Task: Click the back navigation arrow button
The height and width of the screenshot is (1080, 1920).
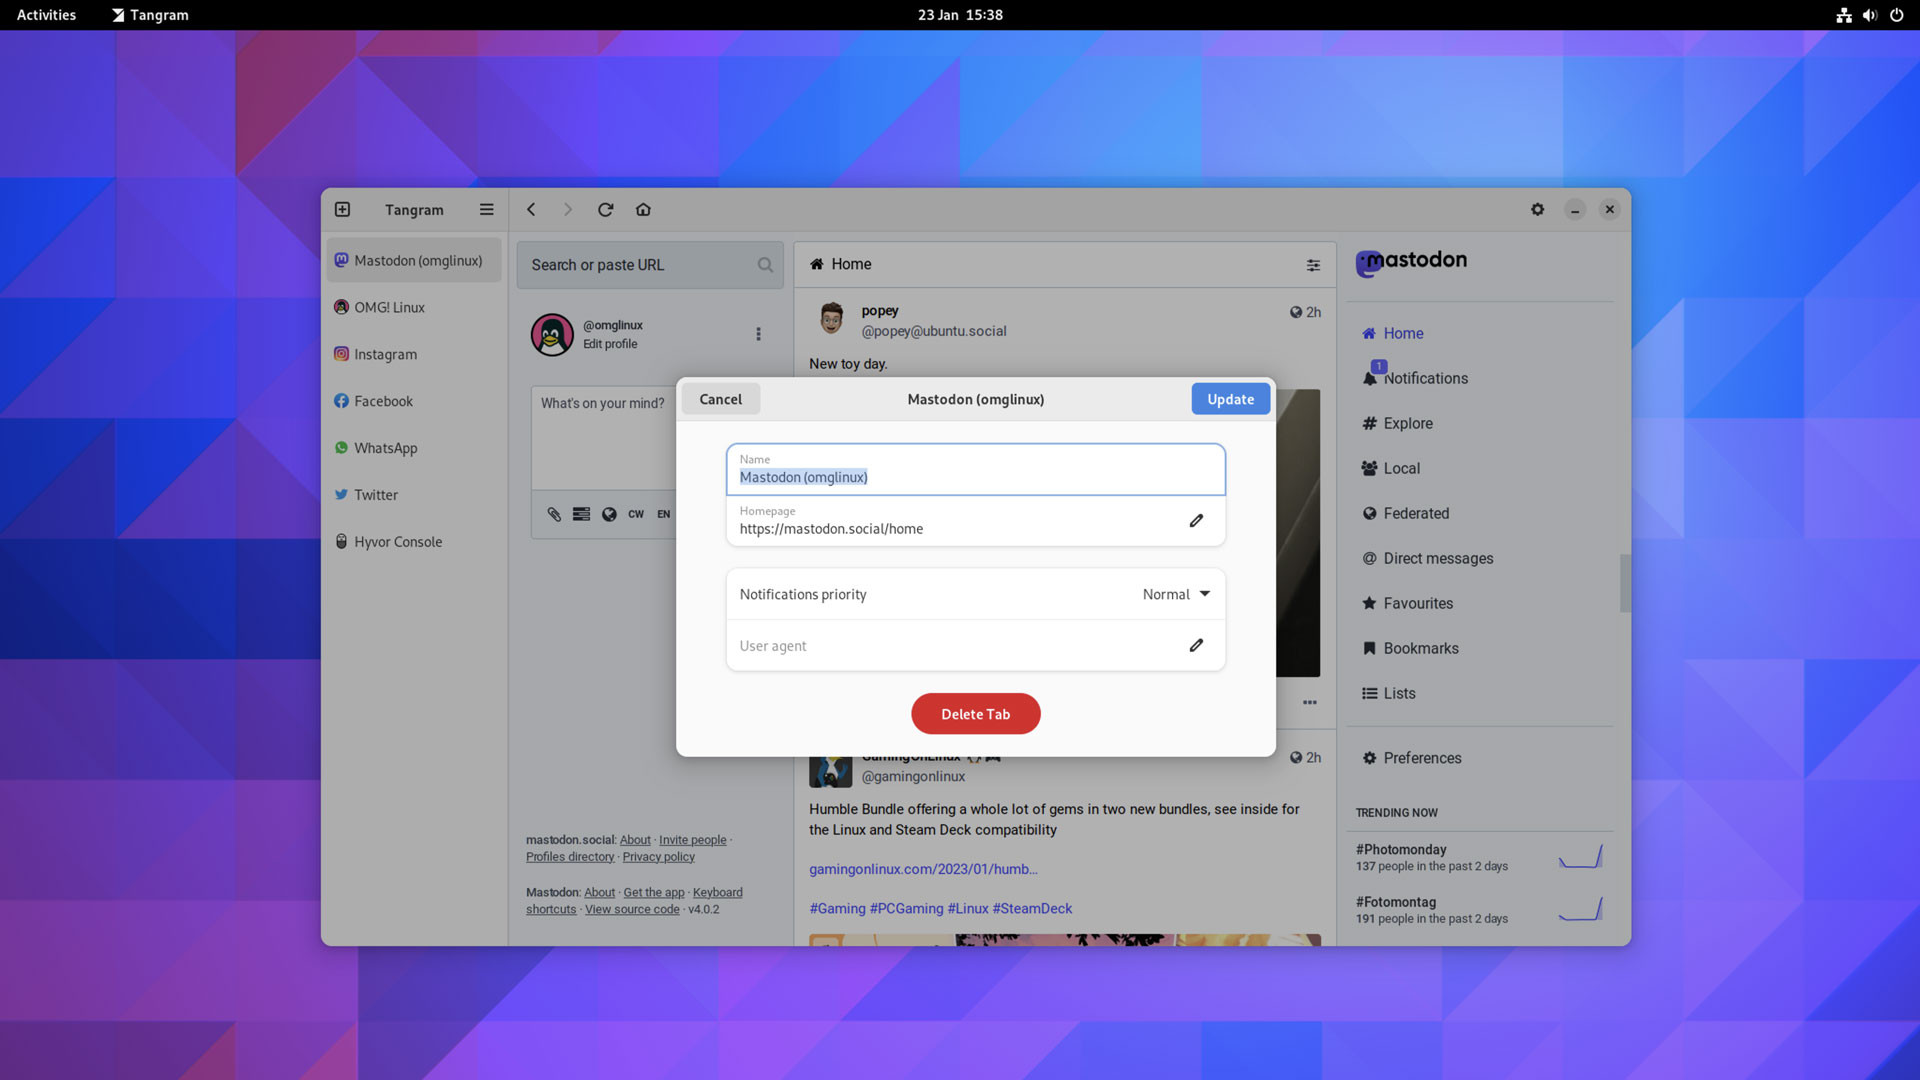Action: coord(531,210)
